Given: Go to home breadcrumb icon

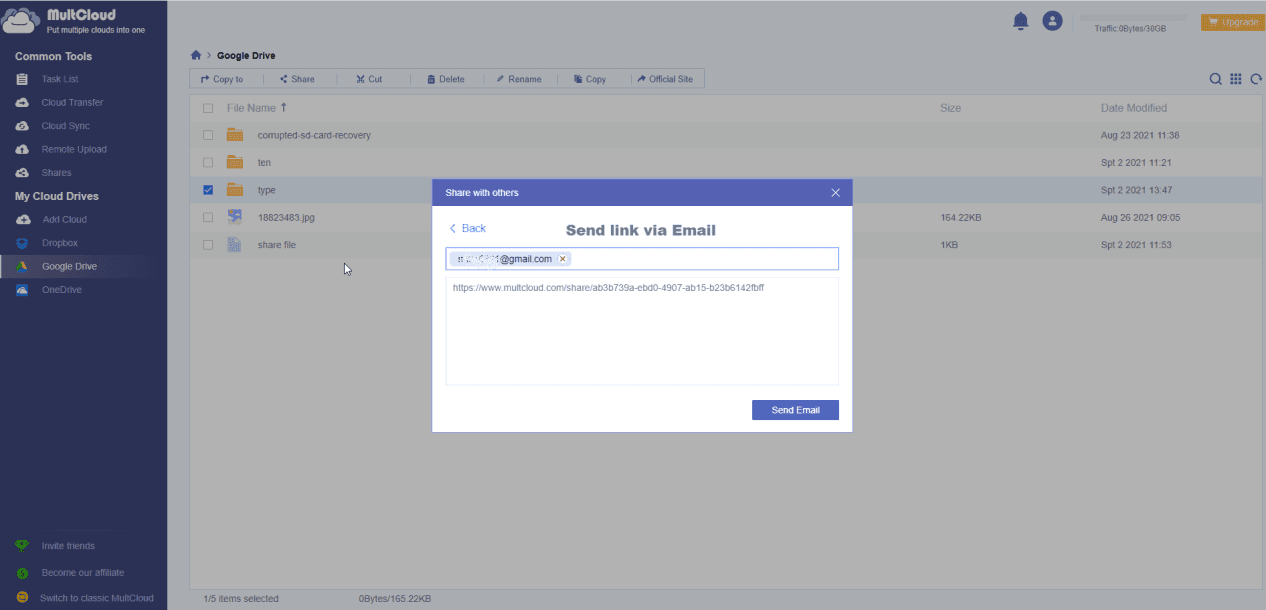Looking at the screenshot, I should [196, 56].
